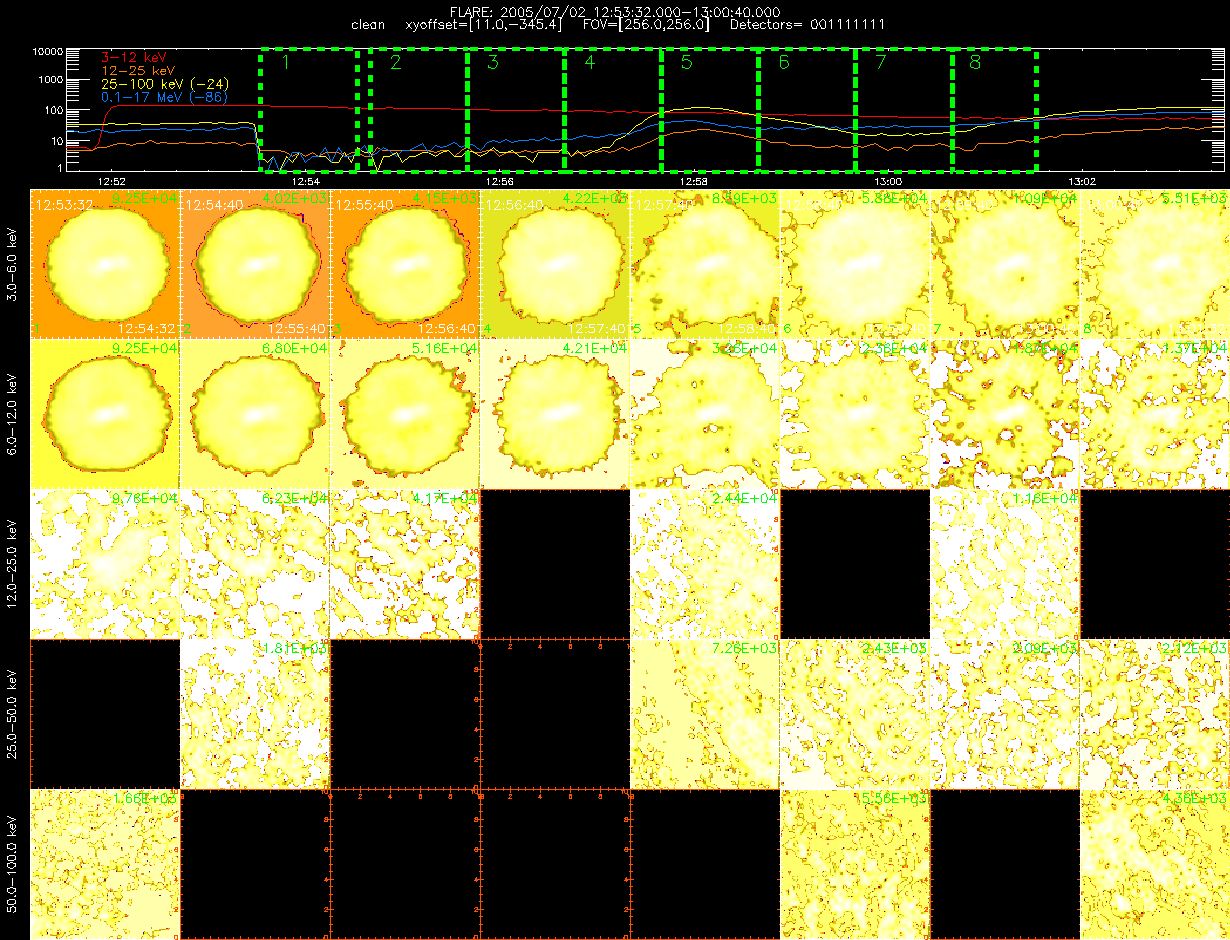
Task: Click the '13:00' time axis label
Action: (887, 181)
